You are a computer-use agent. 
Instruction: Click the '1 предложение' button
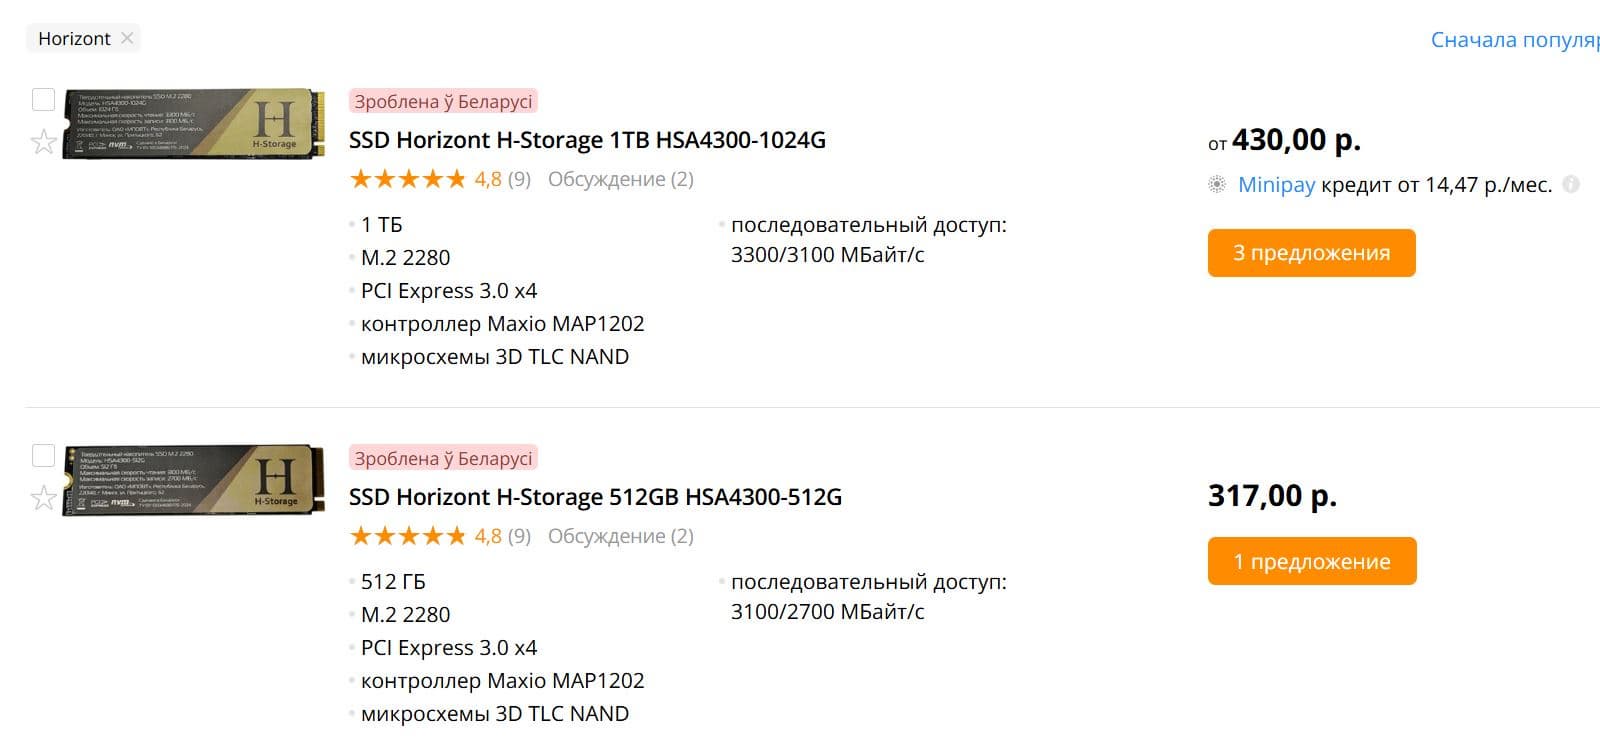pyautogui.click(x=1311, y=561)
